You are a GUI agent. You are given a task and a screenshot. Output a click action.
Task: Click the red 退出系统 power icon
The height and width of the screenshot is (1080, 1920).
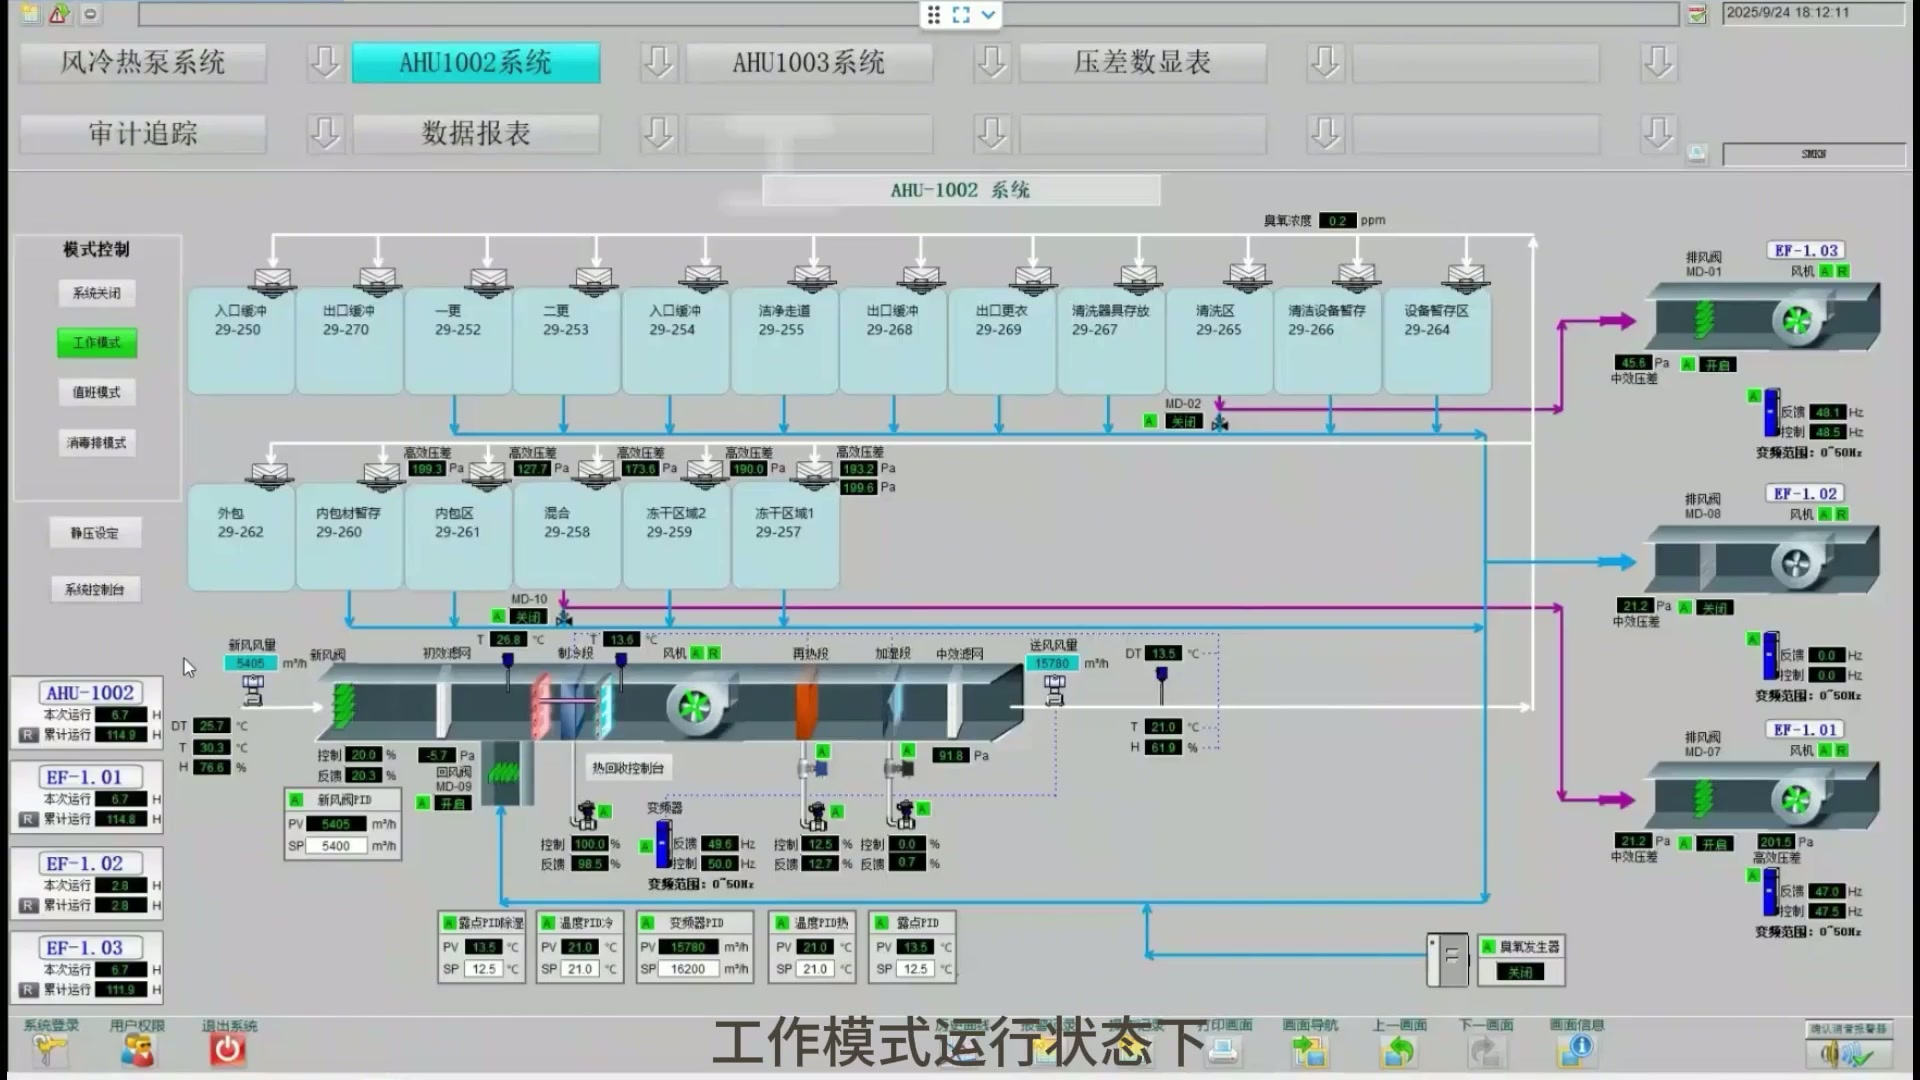(228, 1050)
